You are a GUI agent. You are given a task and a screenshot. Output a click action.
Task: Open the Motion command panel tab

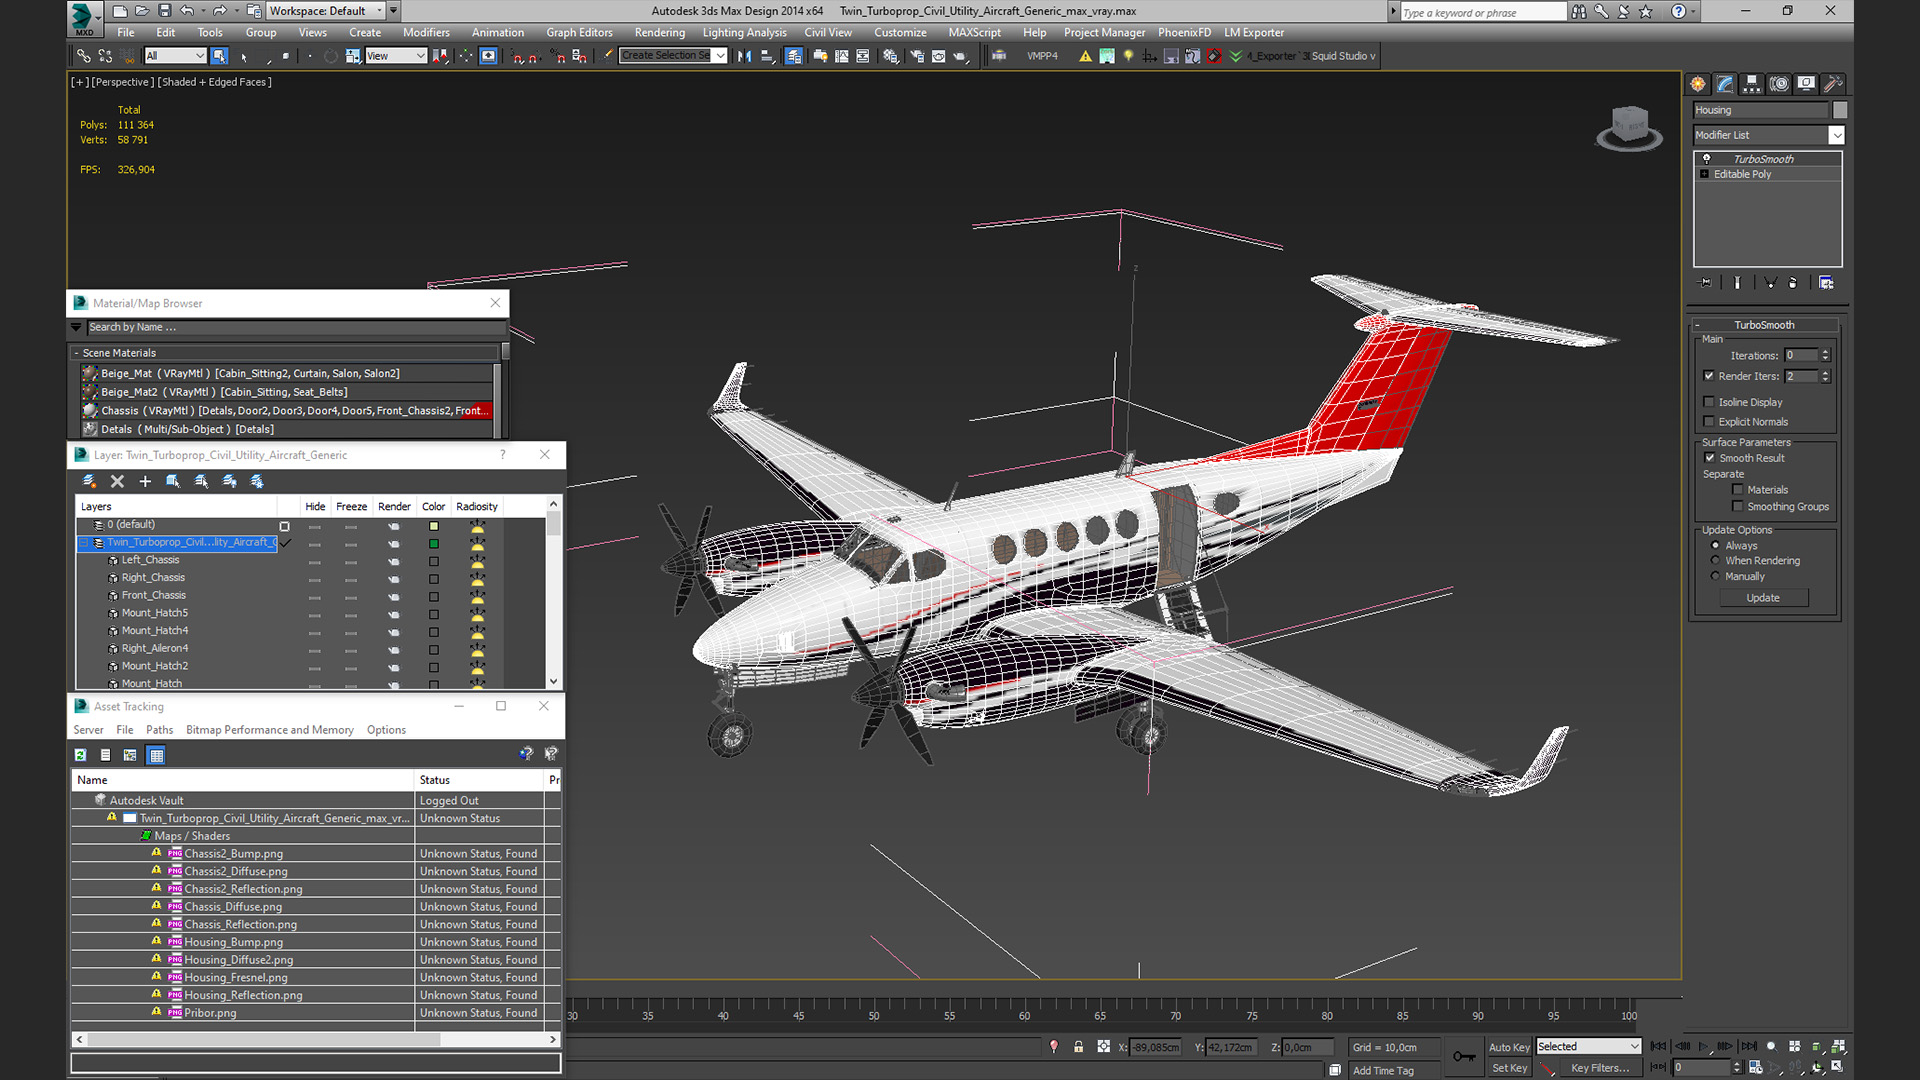point(1779,84)
